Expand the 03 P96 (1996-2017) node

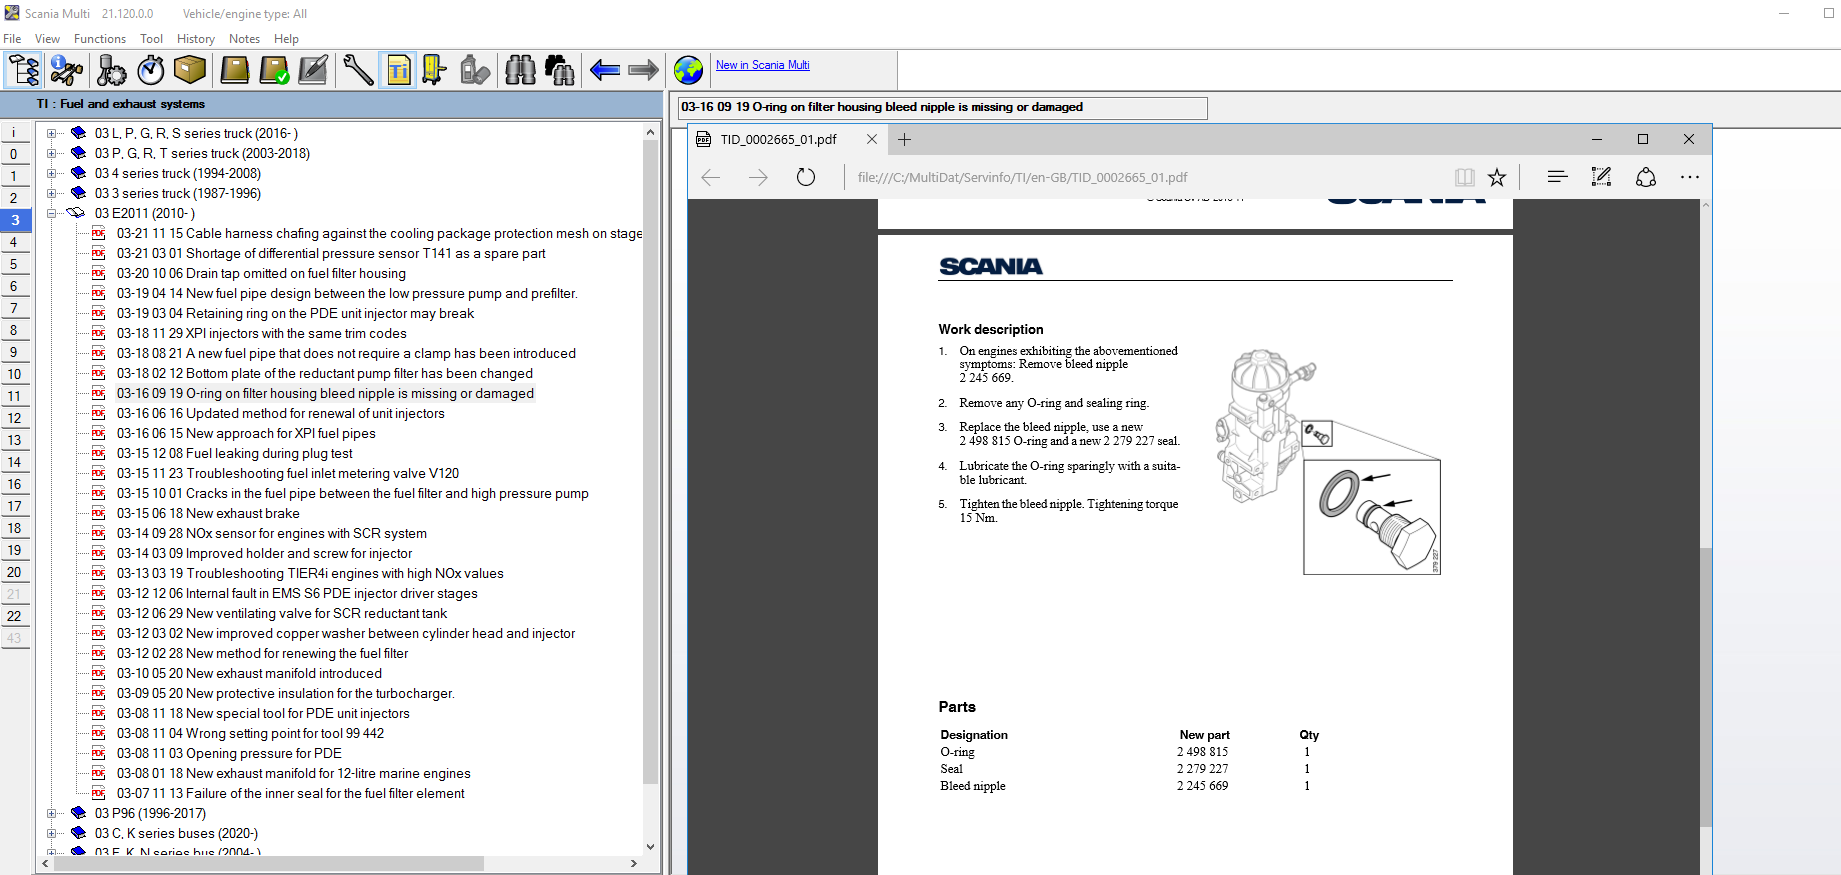[52, 813]
